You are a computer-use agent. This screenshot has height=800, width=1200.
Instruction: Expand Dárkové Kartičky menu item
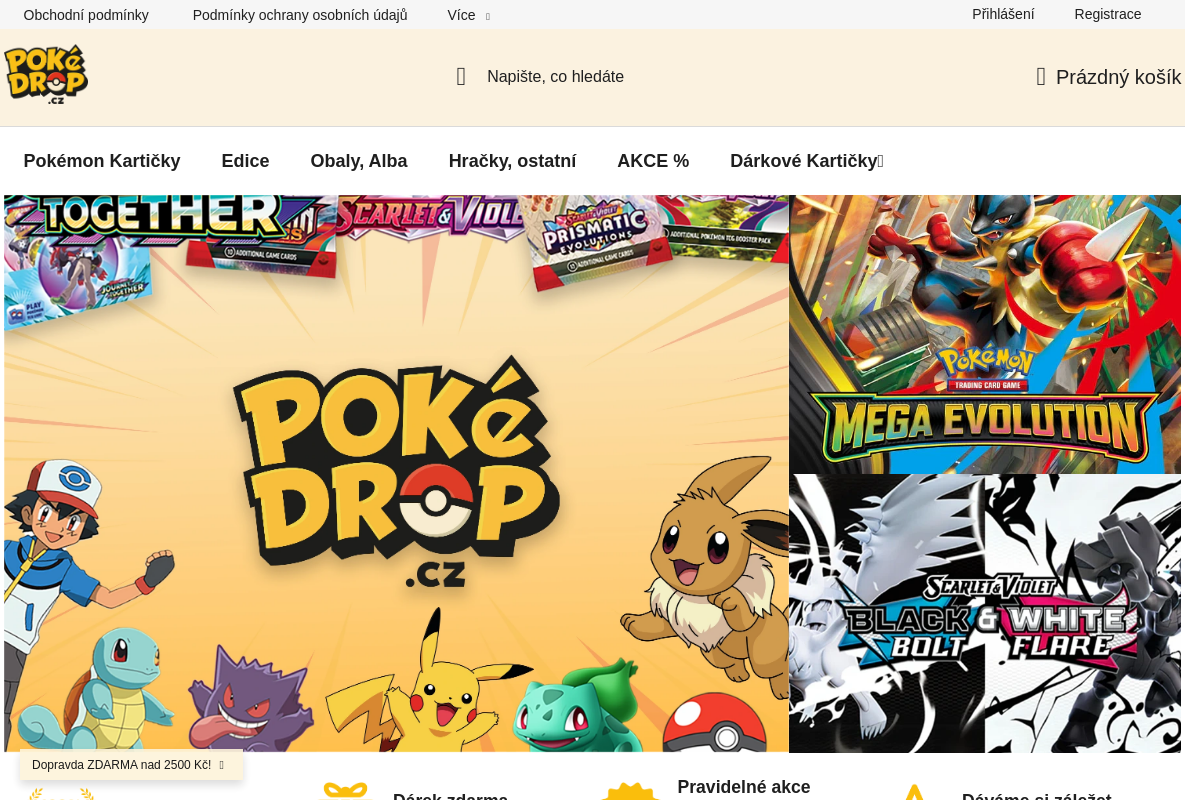pos(807,161)
